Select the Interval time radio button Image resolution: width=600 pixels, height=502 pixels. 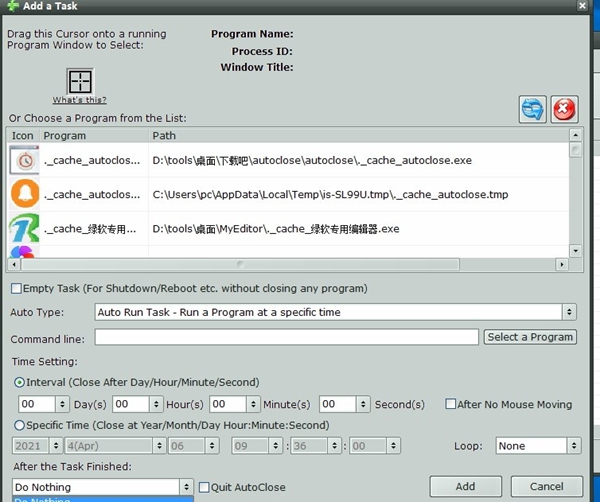19,382
